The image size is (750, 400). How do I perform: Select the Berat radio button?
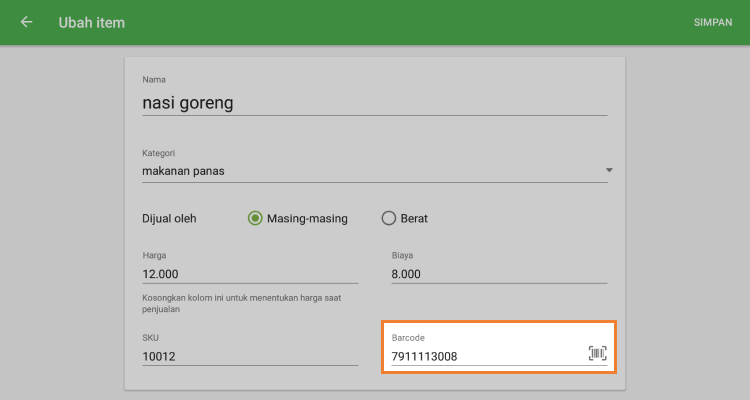[388, 218]
